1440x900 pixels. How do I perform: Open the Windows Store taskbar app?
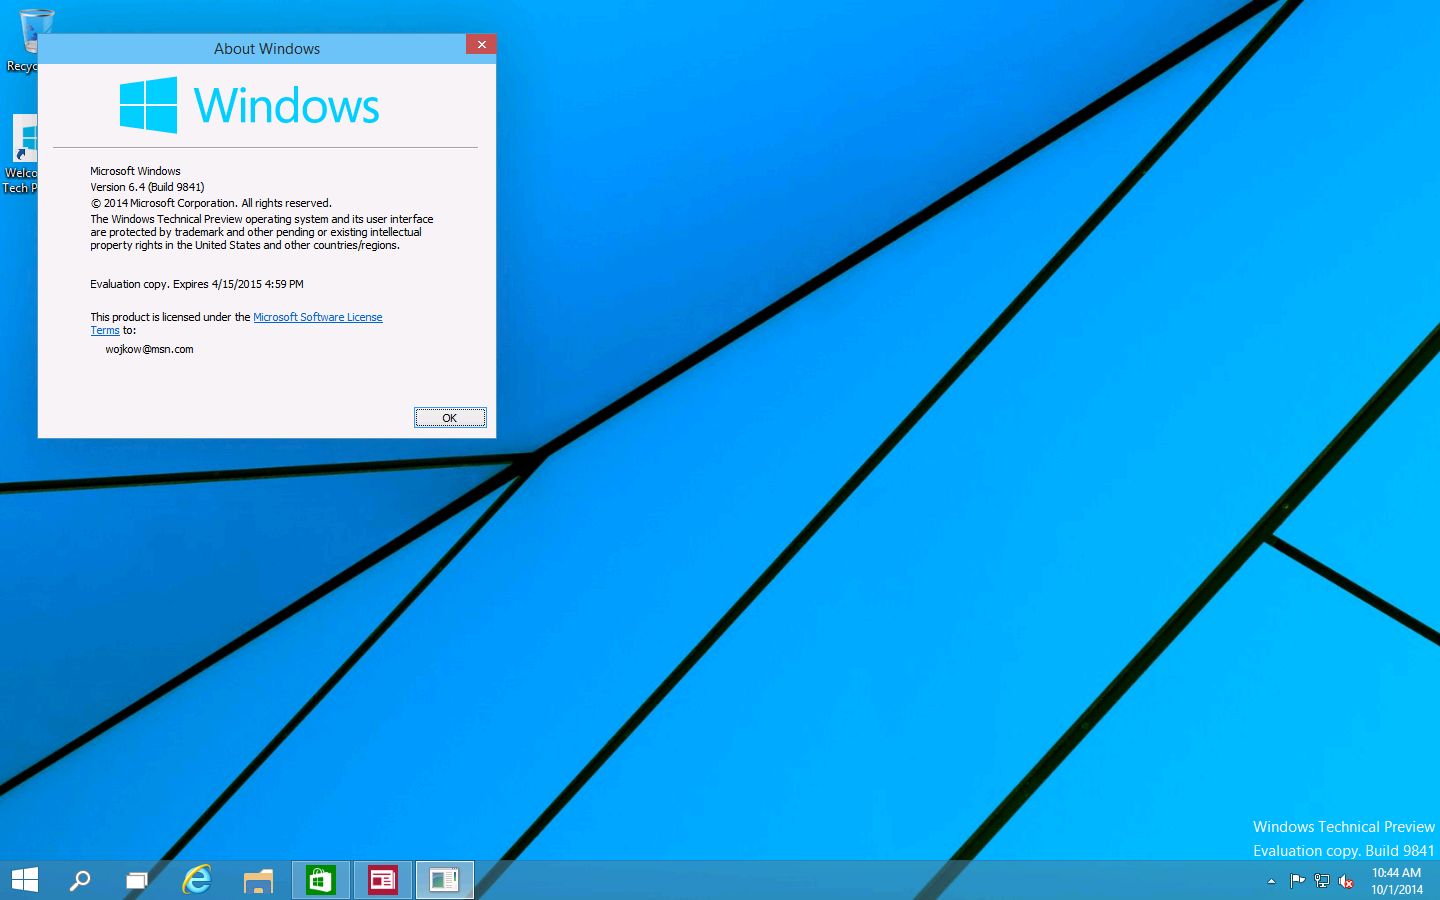(320, 880)
